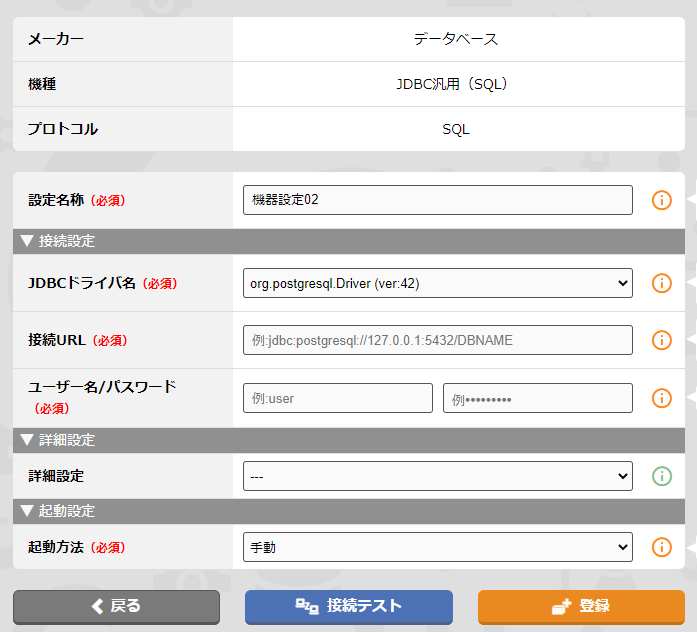Click the info icon next to 接続URL
Screen dimensions: 697x632
pyautogui.click(x=661, y=340)
